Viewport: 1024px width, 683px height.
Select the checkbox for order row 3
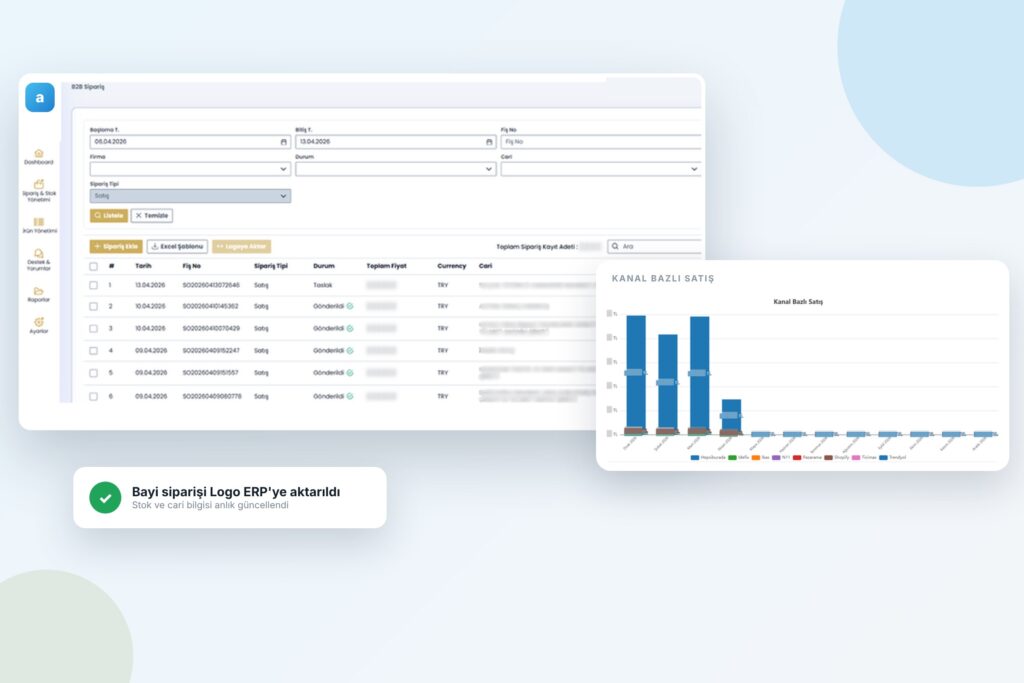93,328
